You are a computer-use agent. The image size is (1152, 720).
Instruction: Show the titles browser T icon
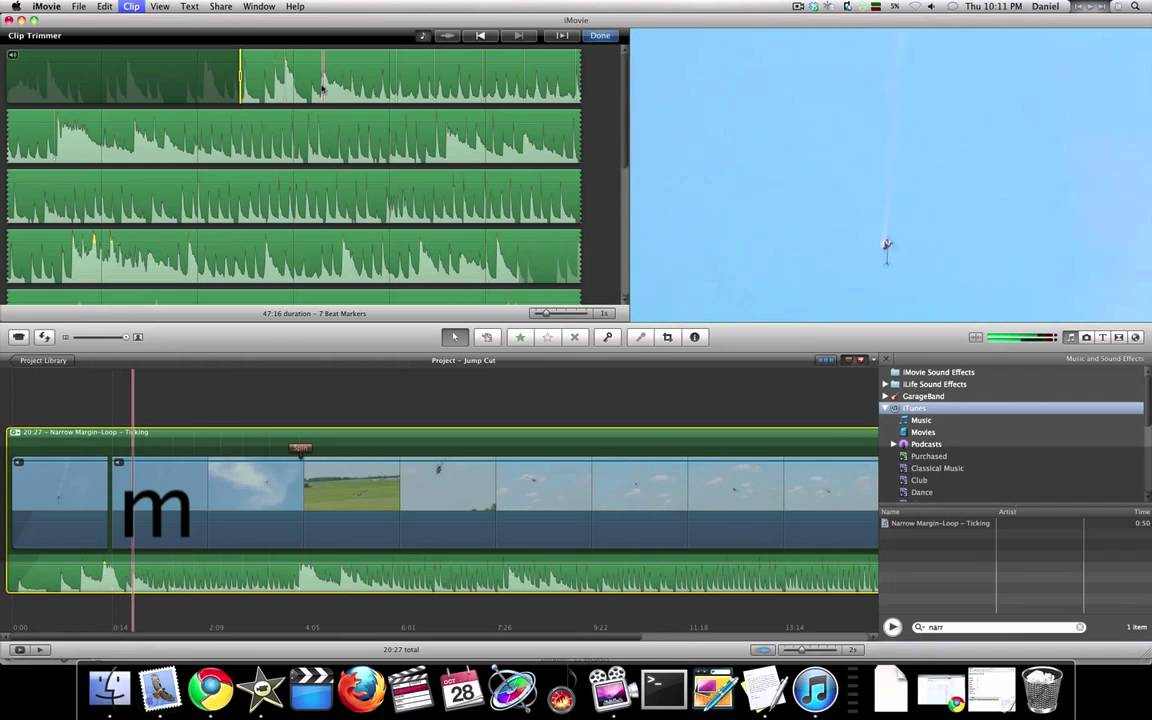tap(1103, 337)
